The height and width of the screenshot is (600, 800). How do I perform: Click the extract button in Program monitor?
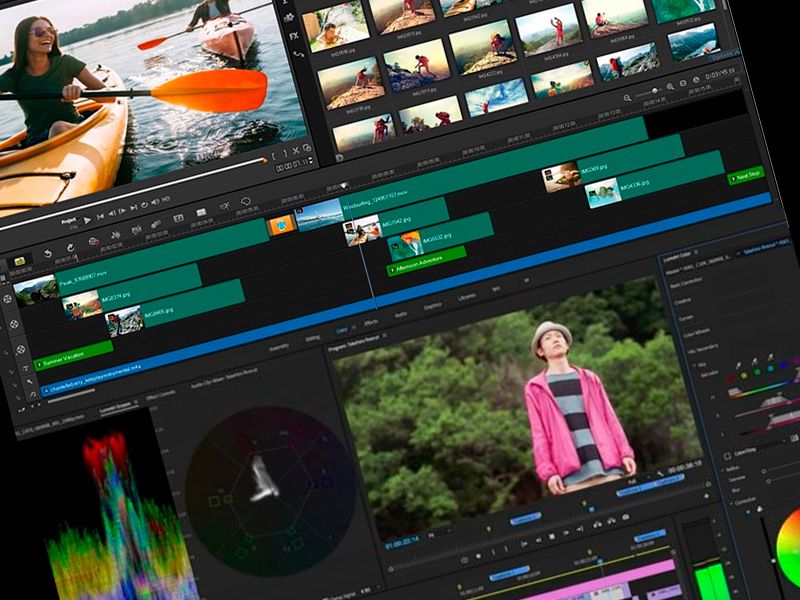[610, 521]
